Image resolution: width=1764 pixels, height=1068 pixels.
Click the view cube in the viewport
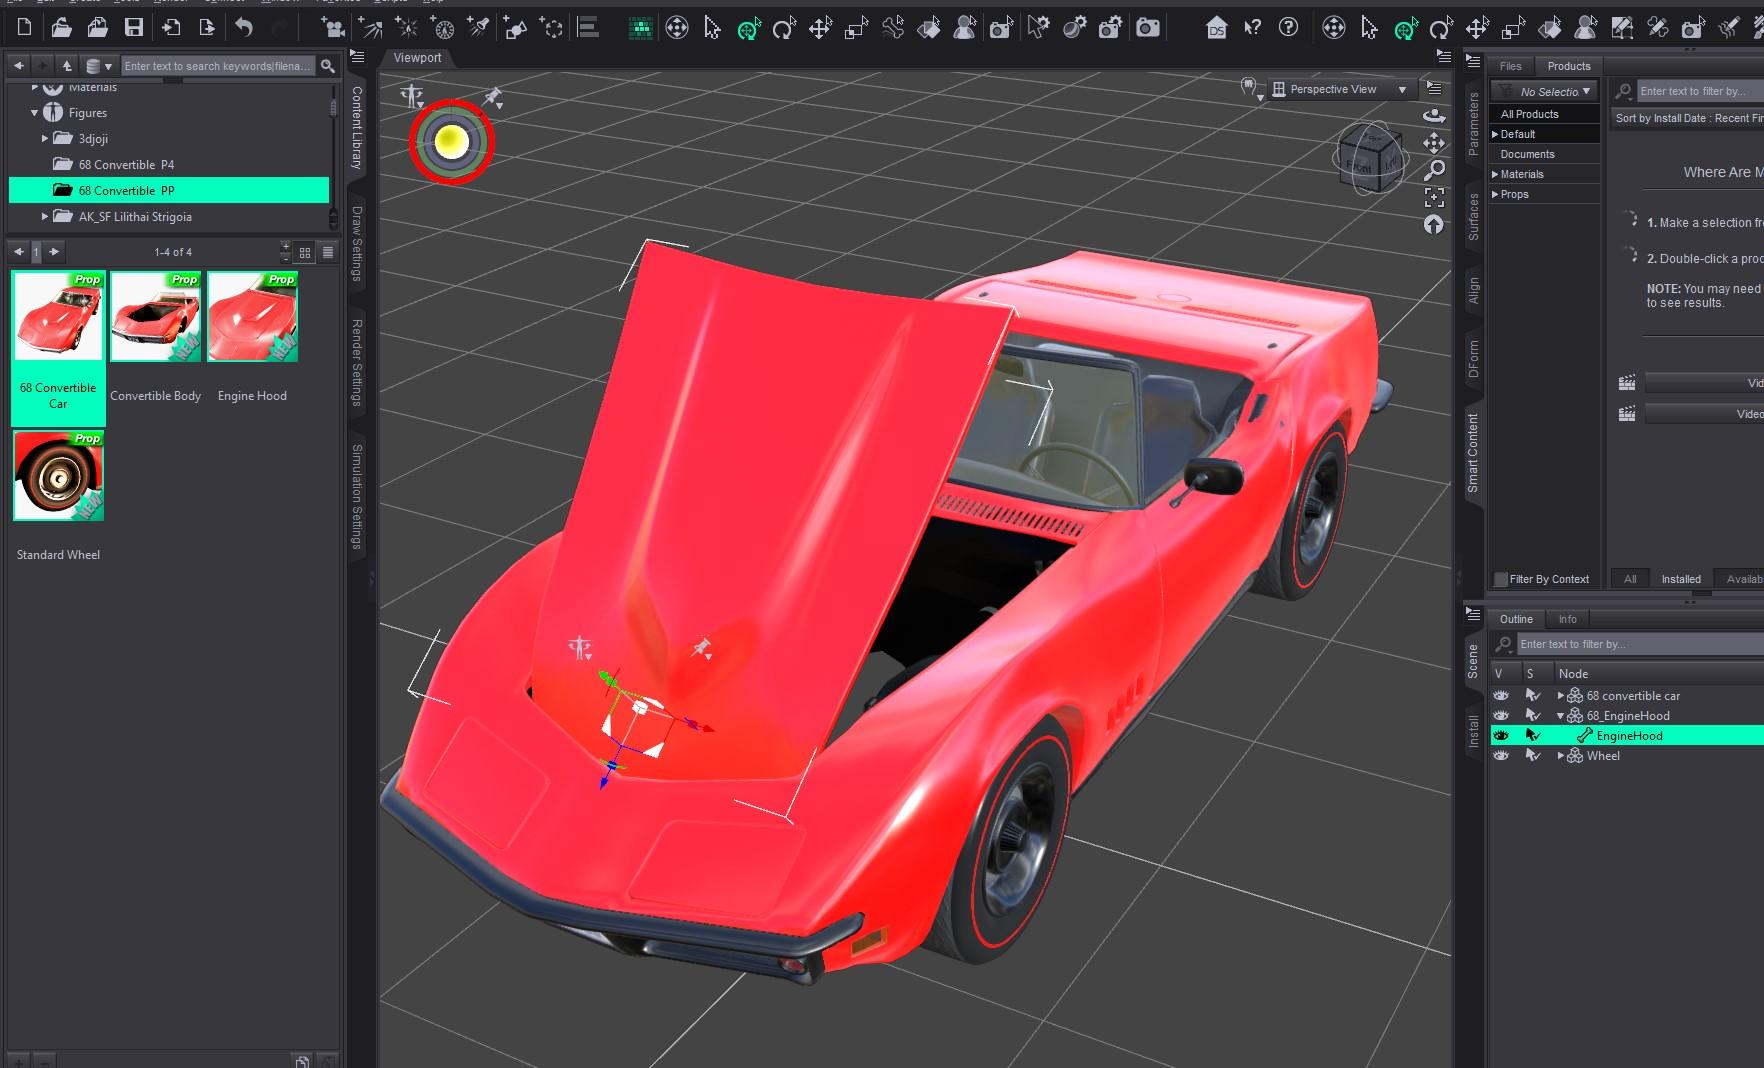[x=1371, y=157]
